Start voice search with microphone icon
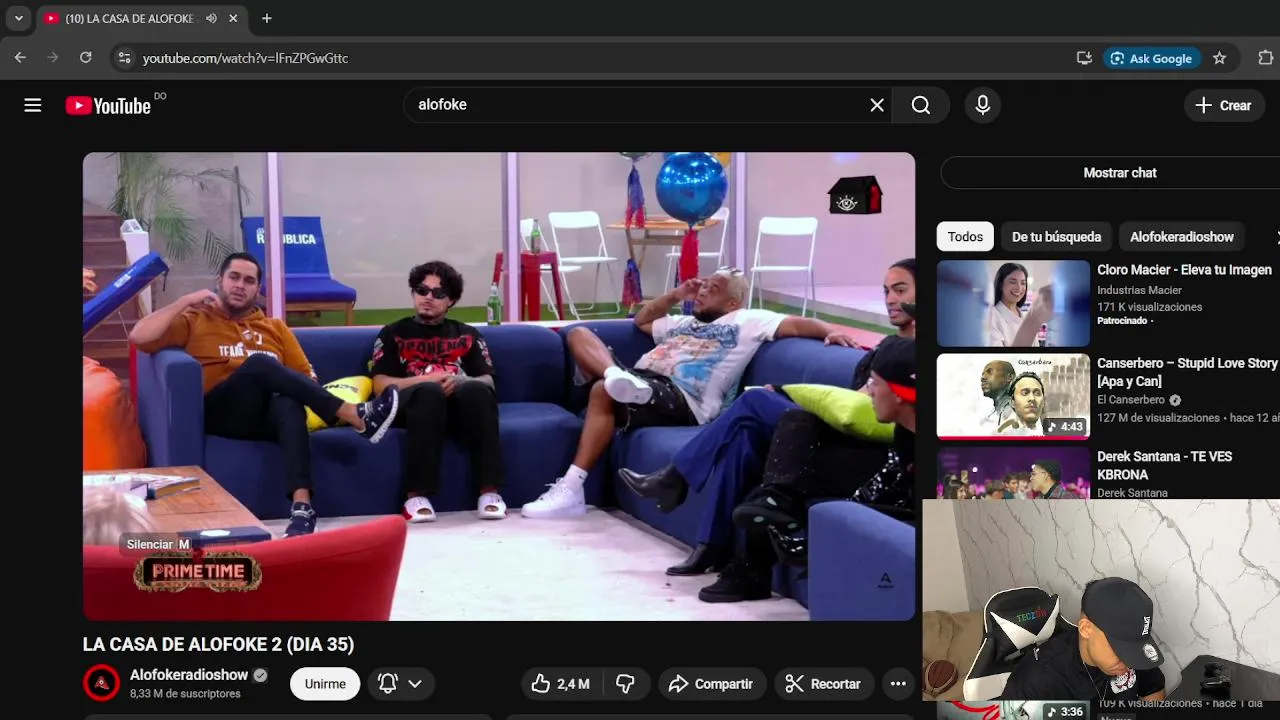Viewport: 1280px width, 720px height. [x=983, y=105]
